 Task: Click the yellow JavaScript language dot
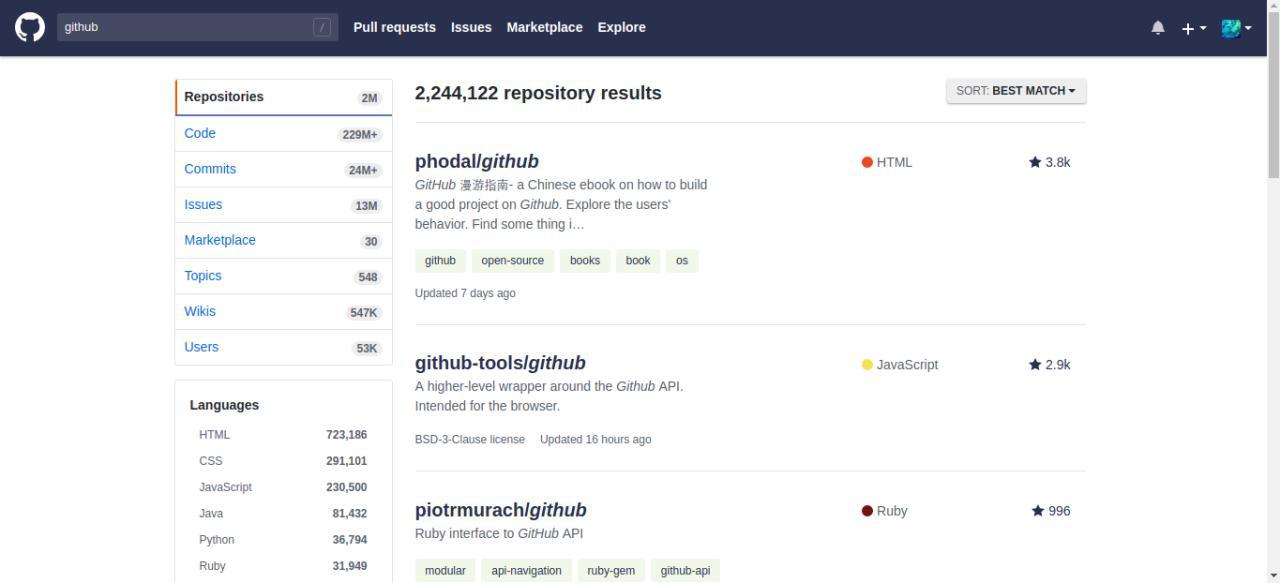(x=867, y=365)
